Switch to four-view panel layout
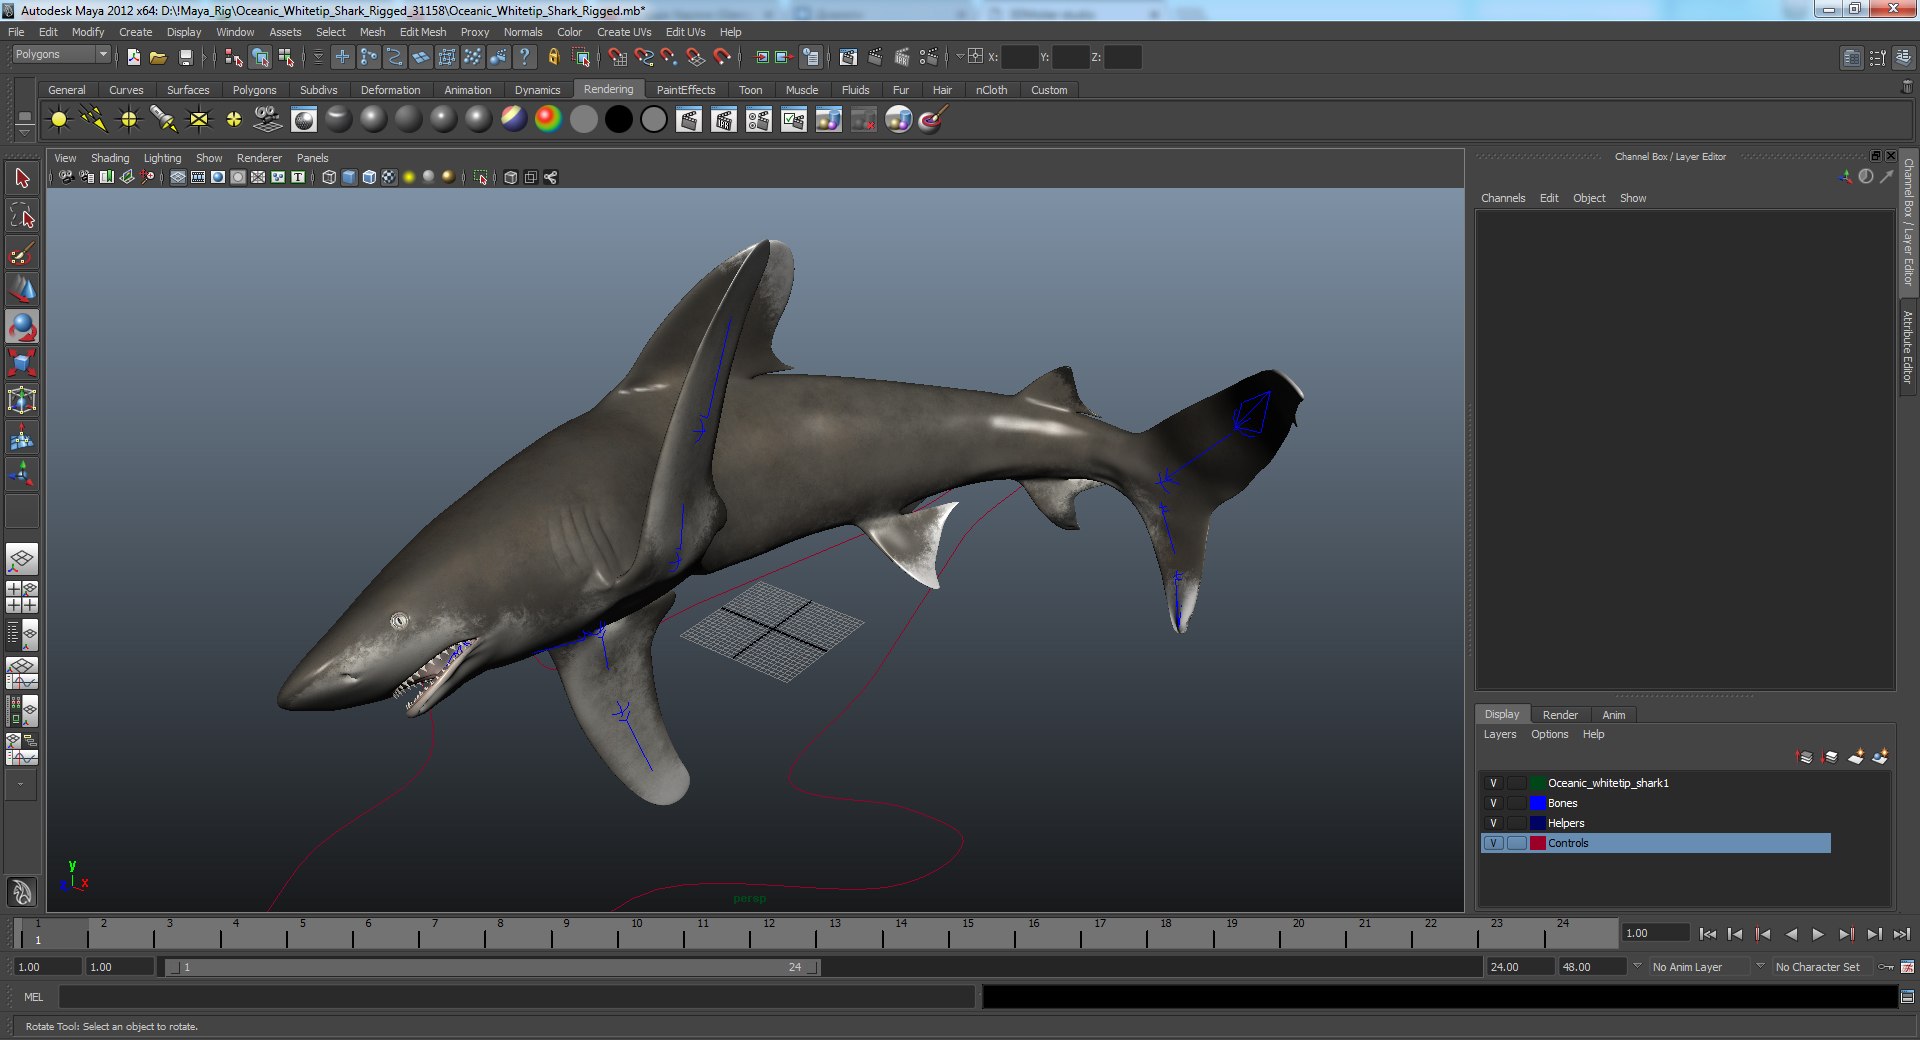Viewport: 1920px width, 1040px height. (22, 597)
